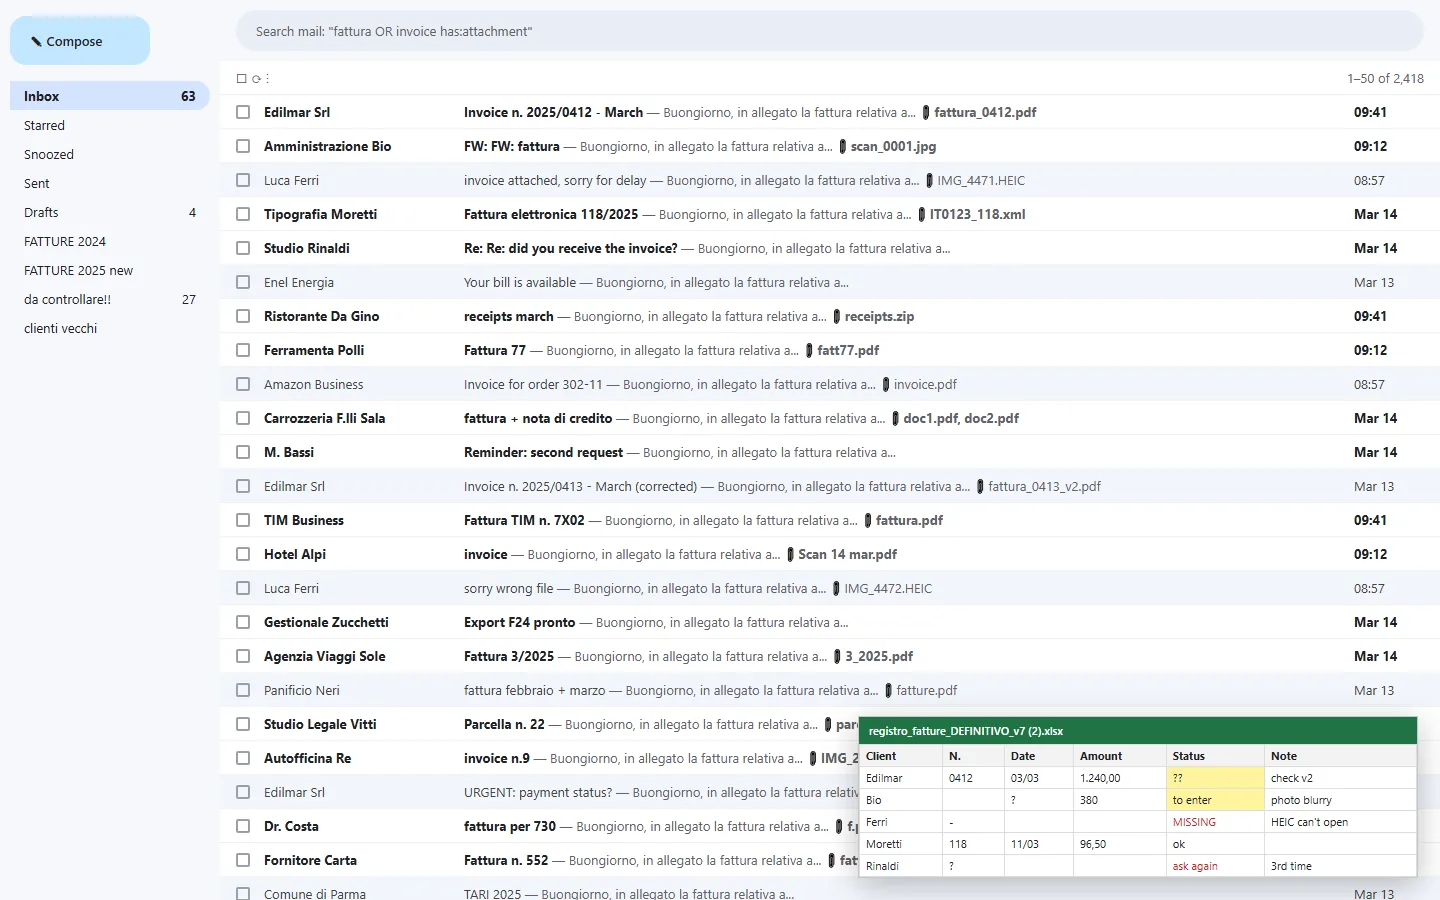The height and width of the screenshot is (900, 1440).
Task: Check the Enel Energia email
Action: 243,282
